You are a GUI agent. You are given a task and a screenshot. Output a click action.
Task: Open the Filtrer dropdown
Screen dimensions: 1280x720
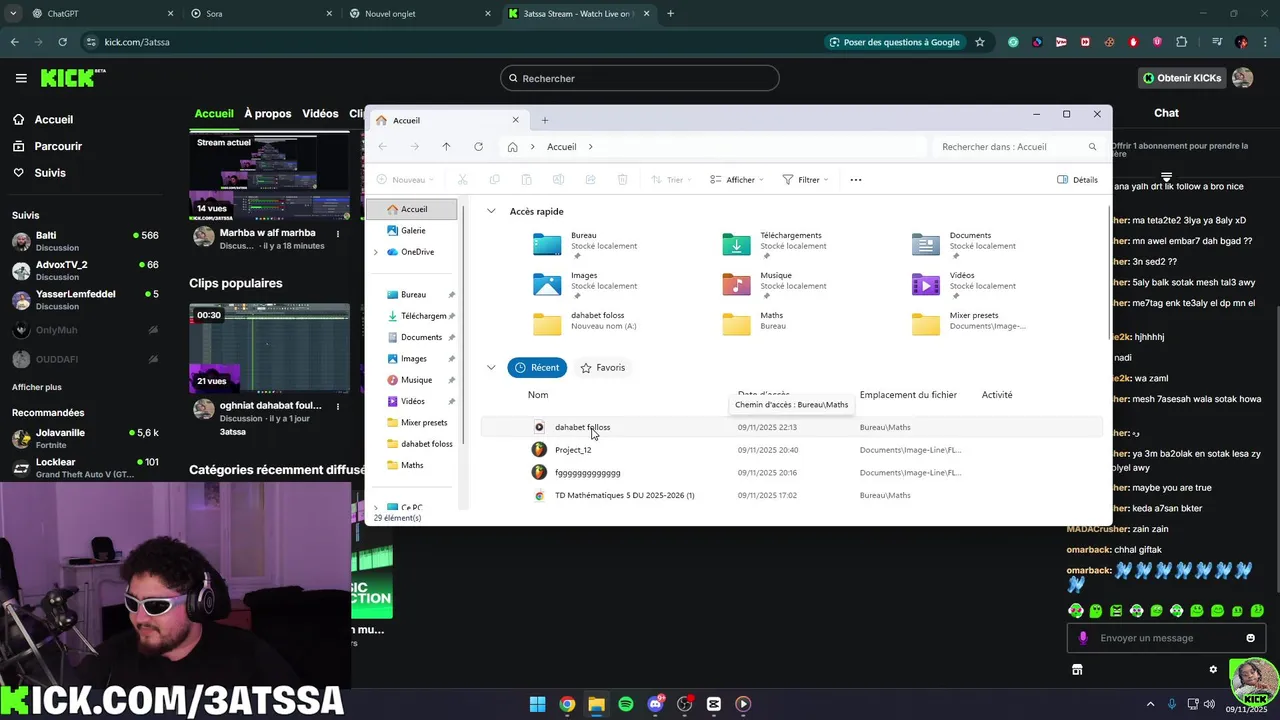click(806, 180)
